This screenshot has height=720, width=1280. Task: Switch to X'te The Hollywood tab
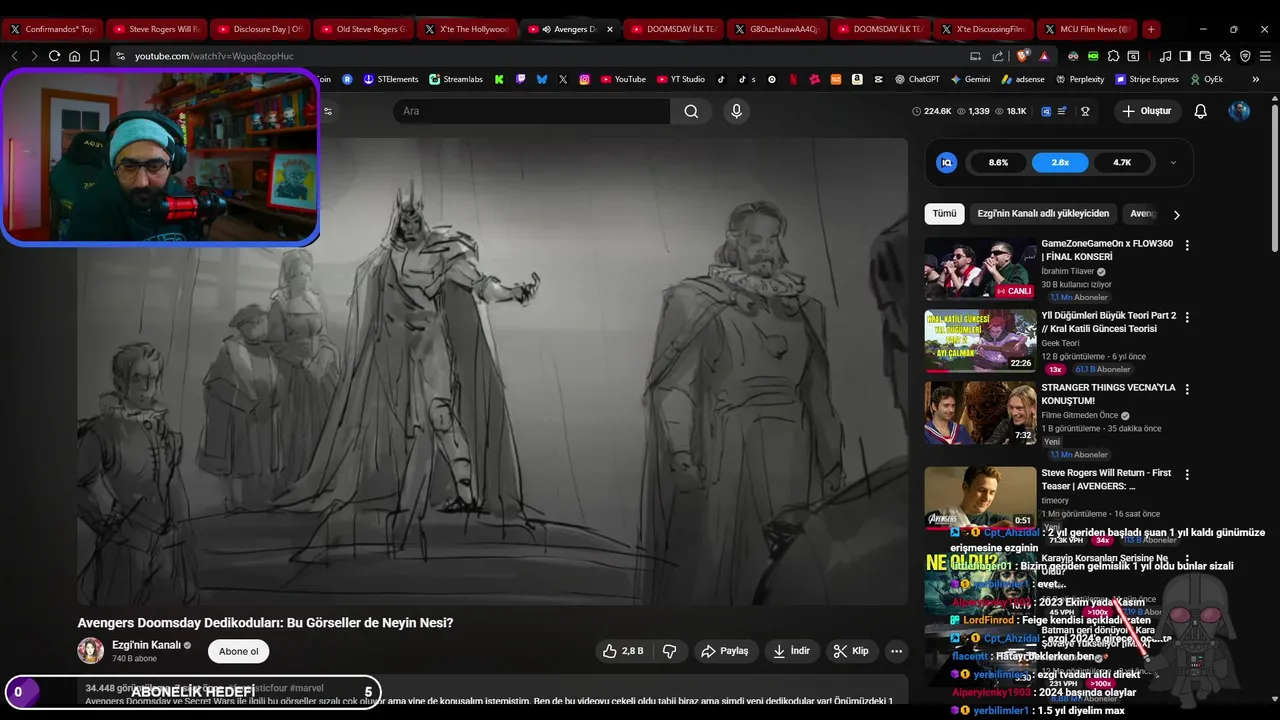click(466, 29)
